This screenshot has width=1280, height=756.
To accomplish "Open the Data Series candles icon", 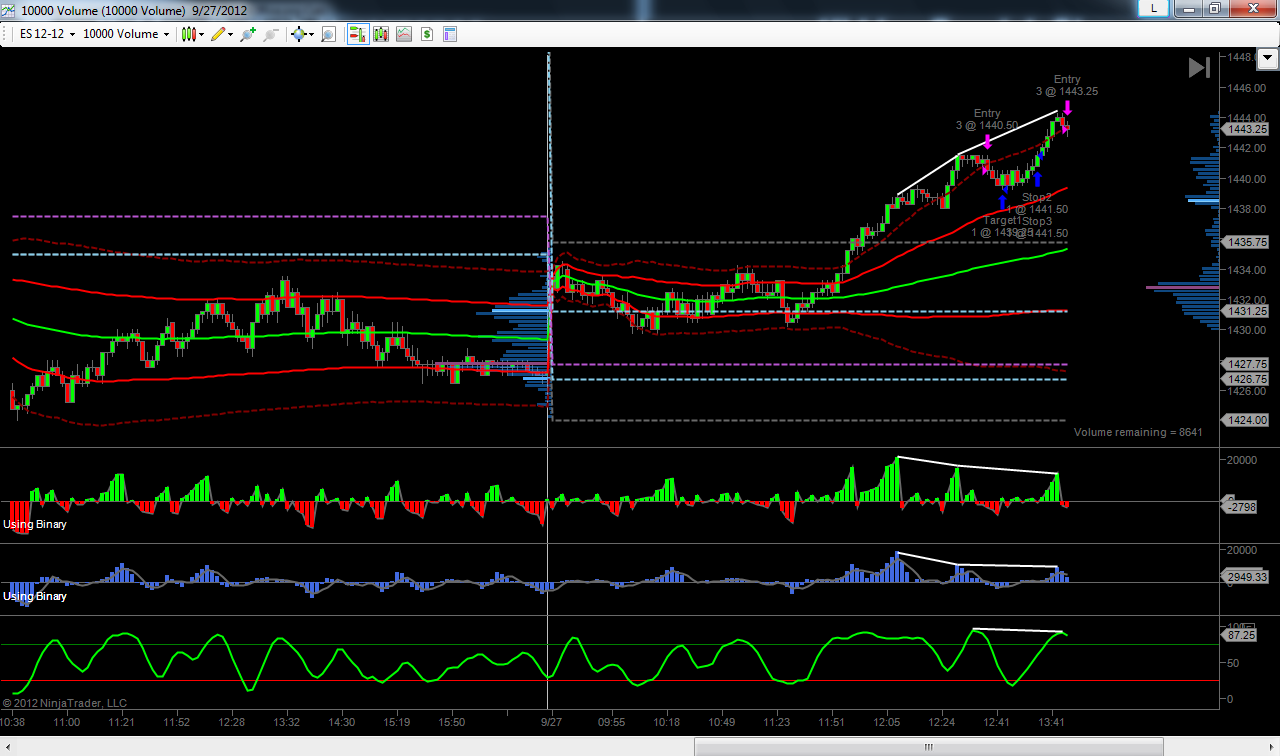I will click(x=380, y=34).
